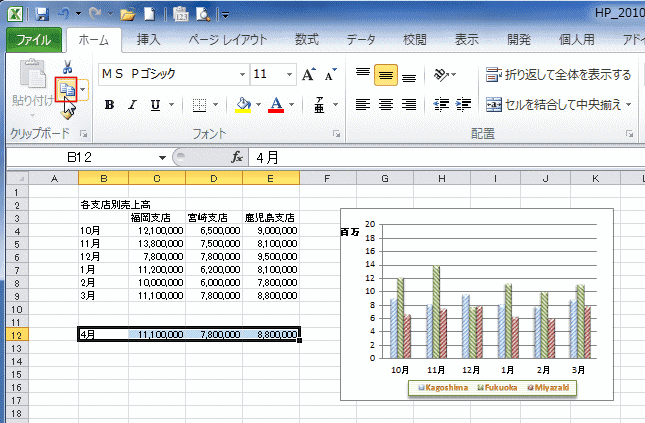Click 折り返して全体を表示する wrap text button

click(x=559, y=75)
